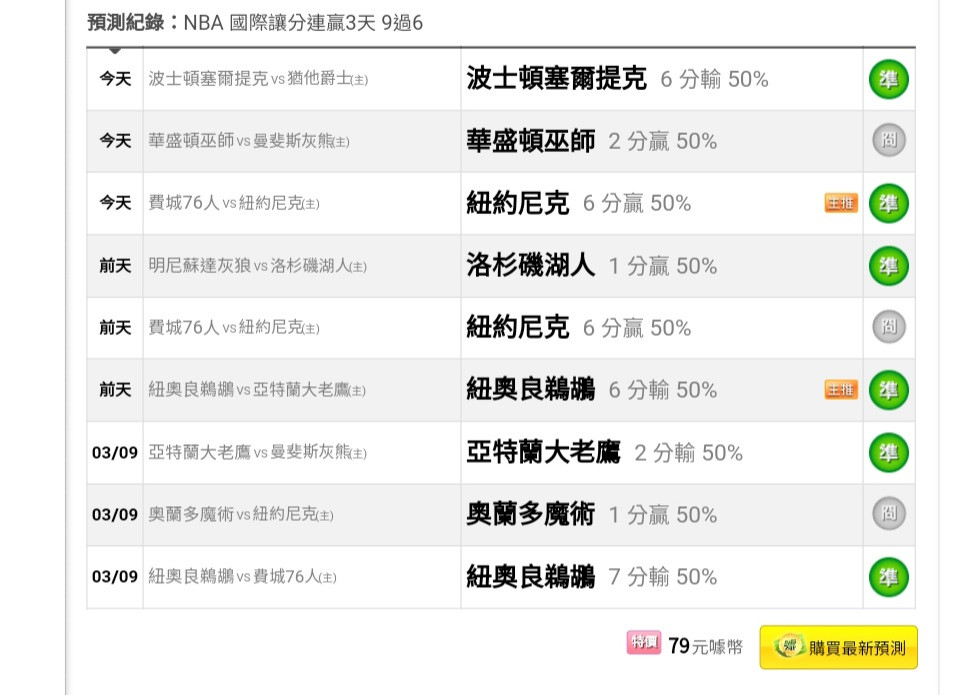972x695 pixels.
Task: Click green 準 icon on 紐奧良鵜鶘 7分輸 row
Action: tap(888, 577)
